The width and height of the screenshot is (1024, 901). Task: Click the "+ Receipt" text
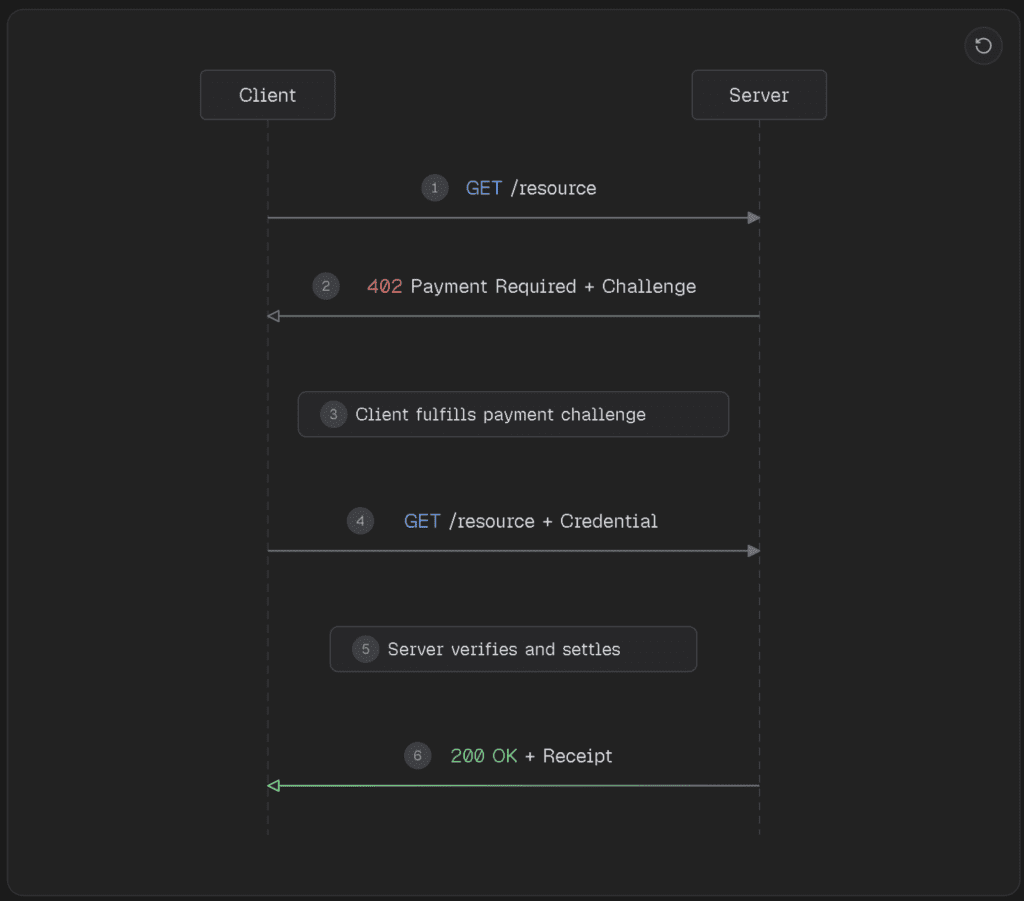click(x=568, y=756)
